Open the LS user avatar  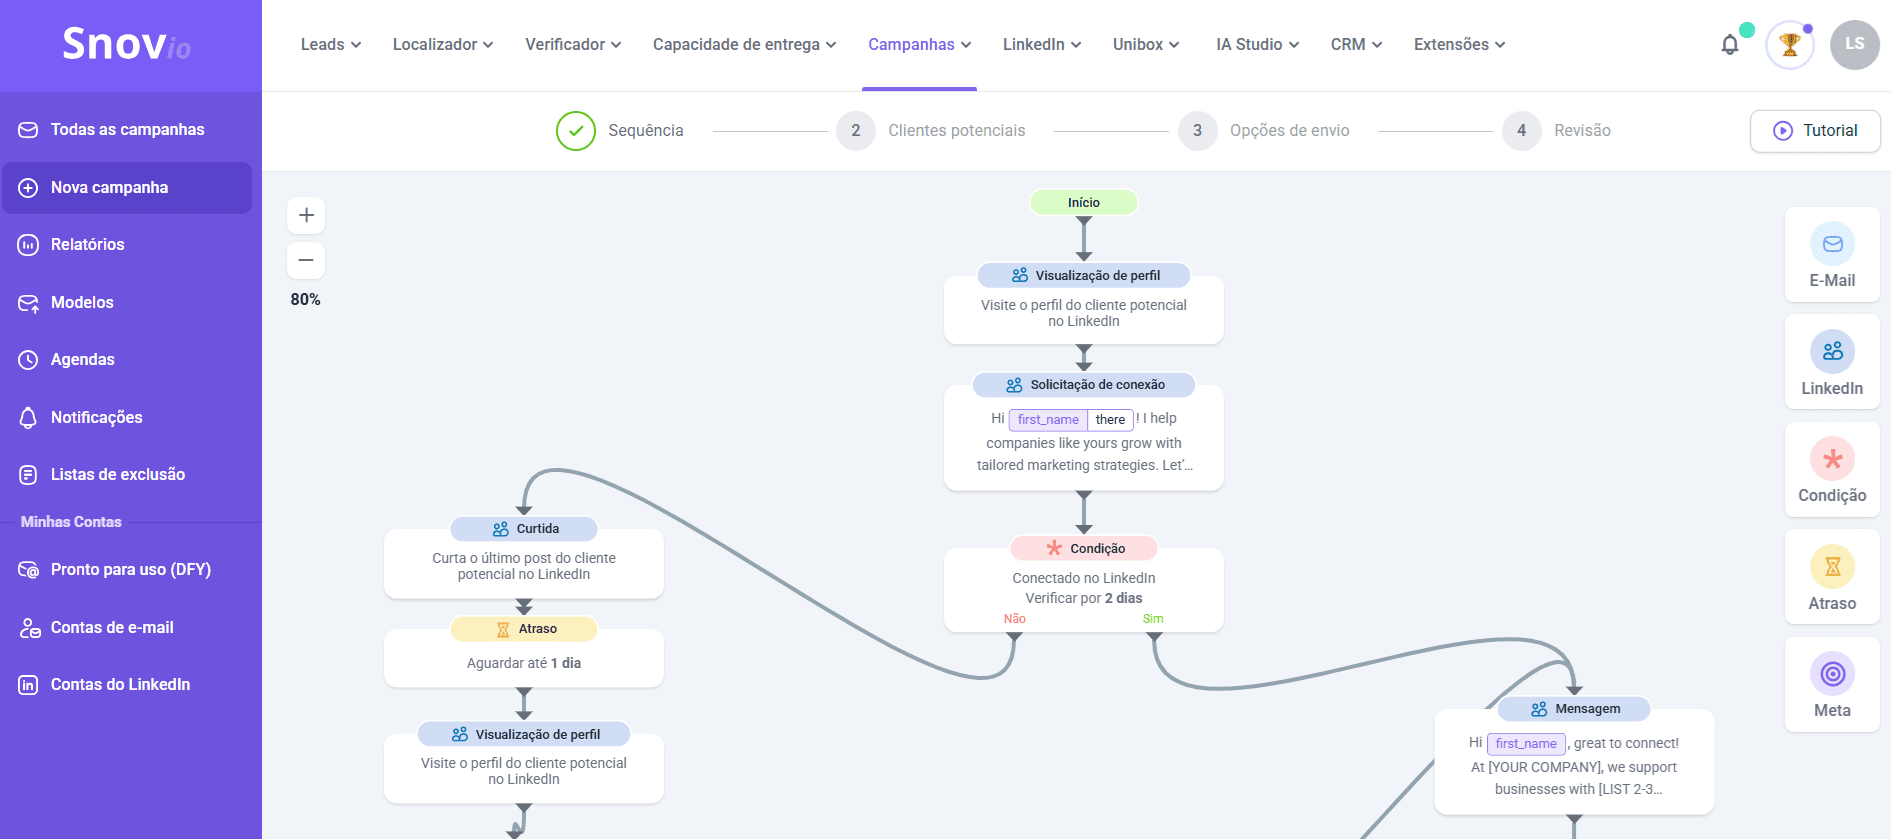click(x=1854, y=45)
